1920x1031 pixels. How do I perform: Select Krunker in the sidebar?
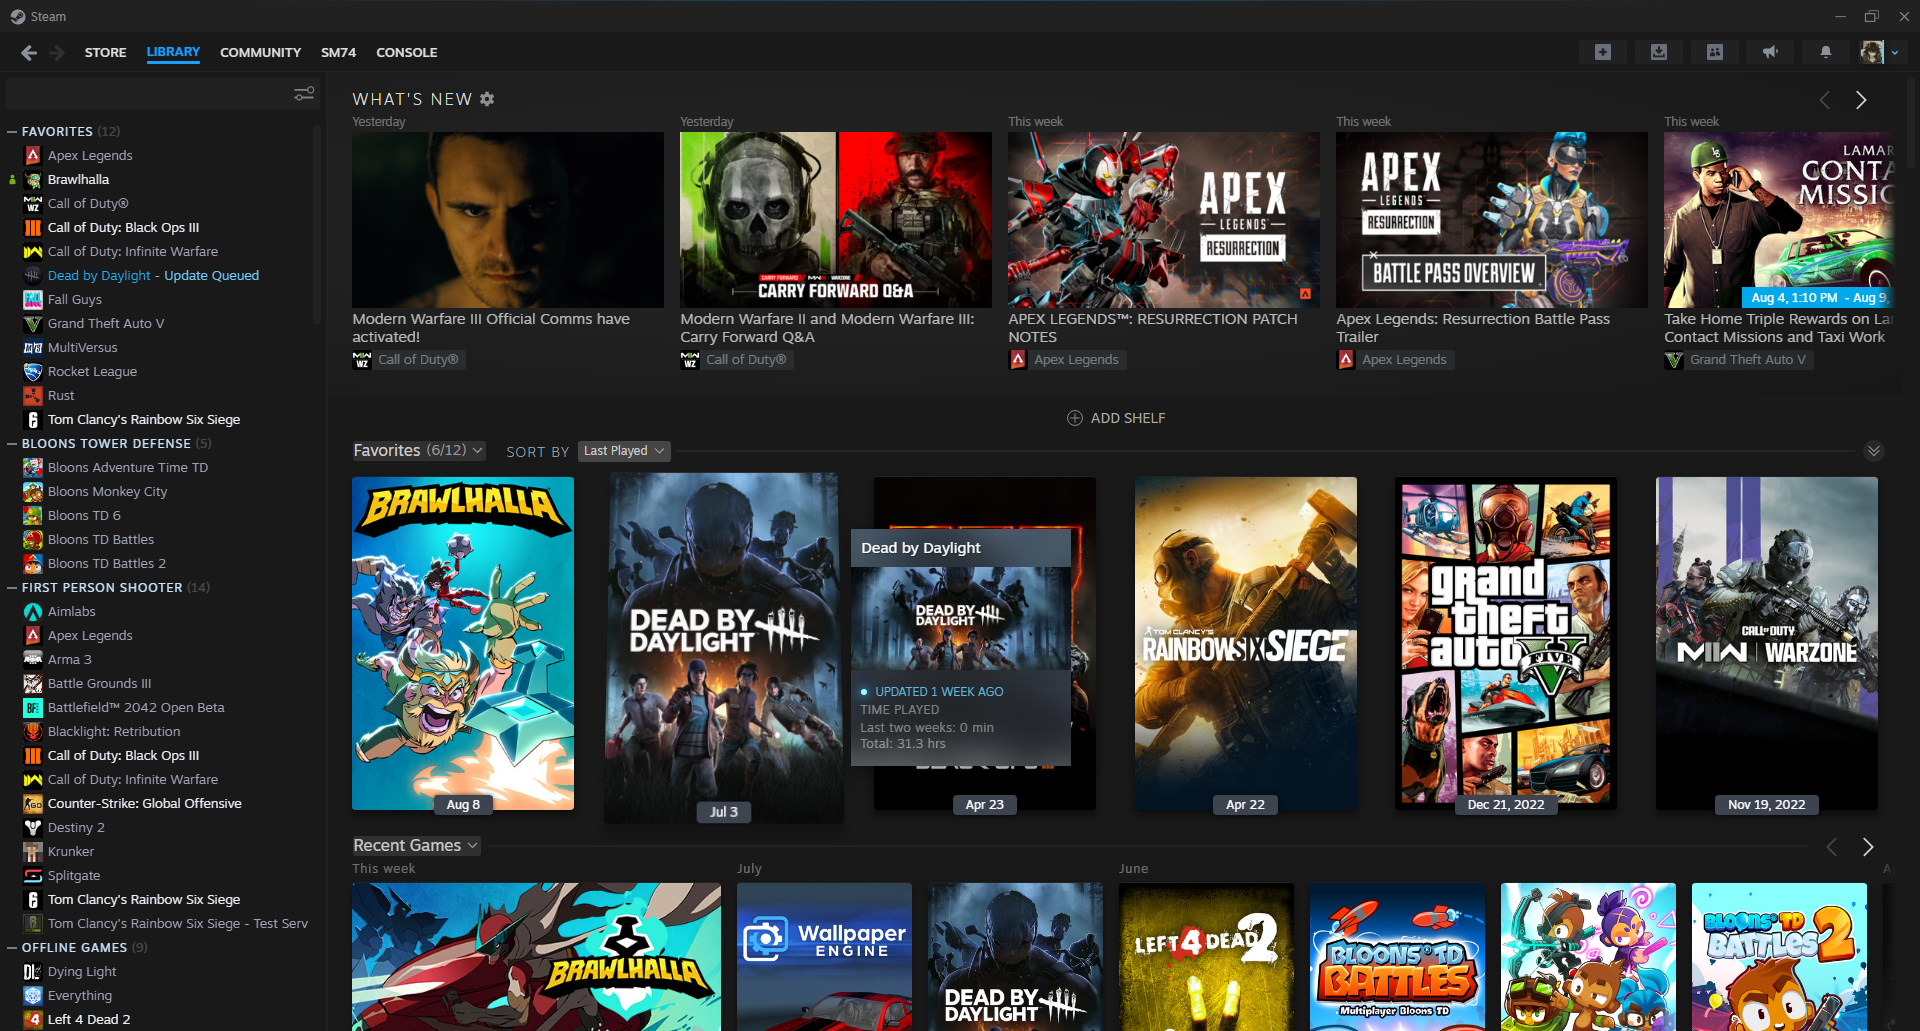point(70,851)
